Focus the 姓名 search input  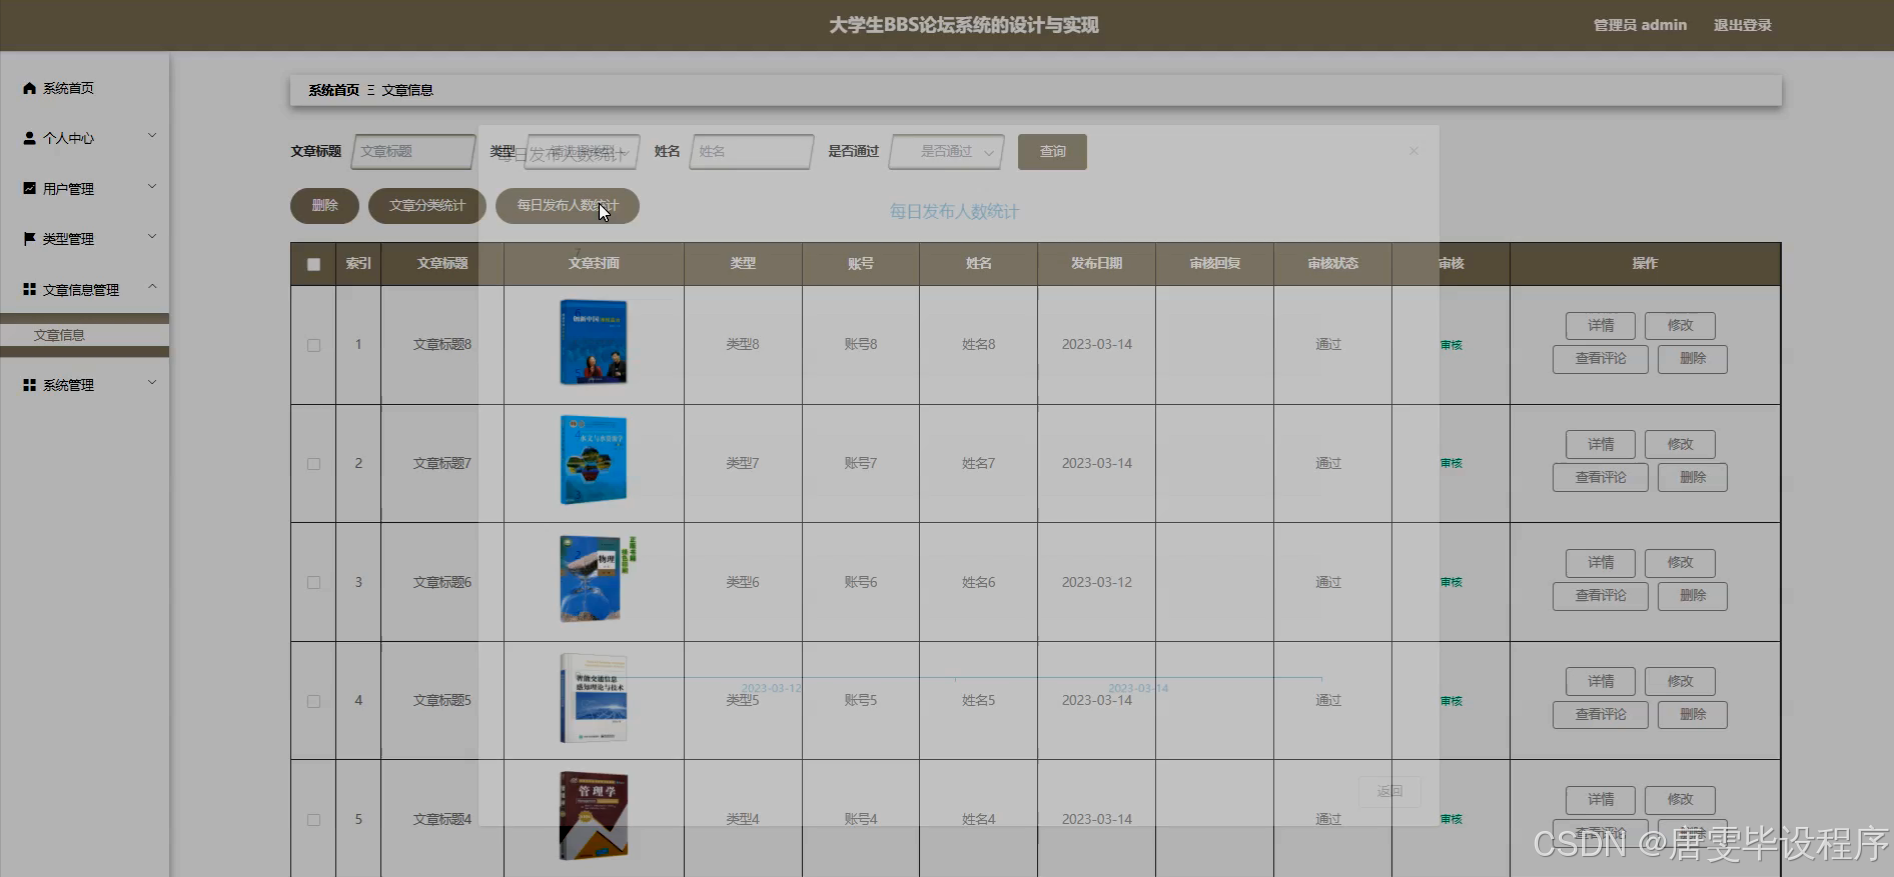(x=752, y=152)
